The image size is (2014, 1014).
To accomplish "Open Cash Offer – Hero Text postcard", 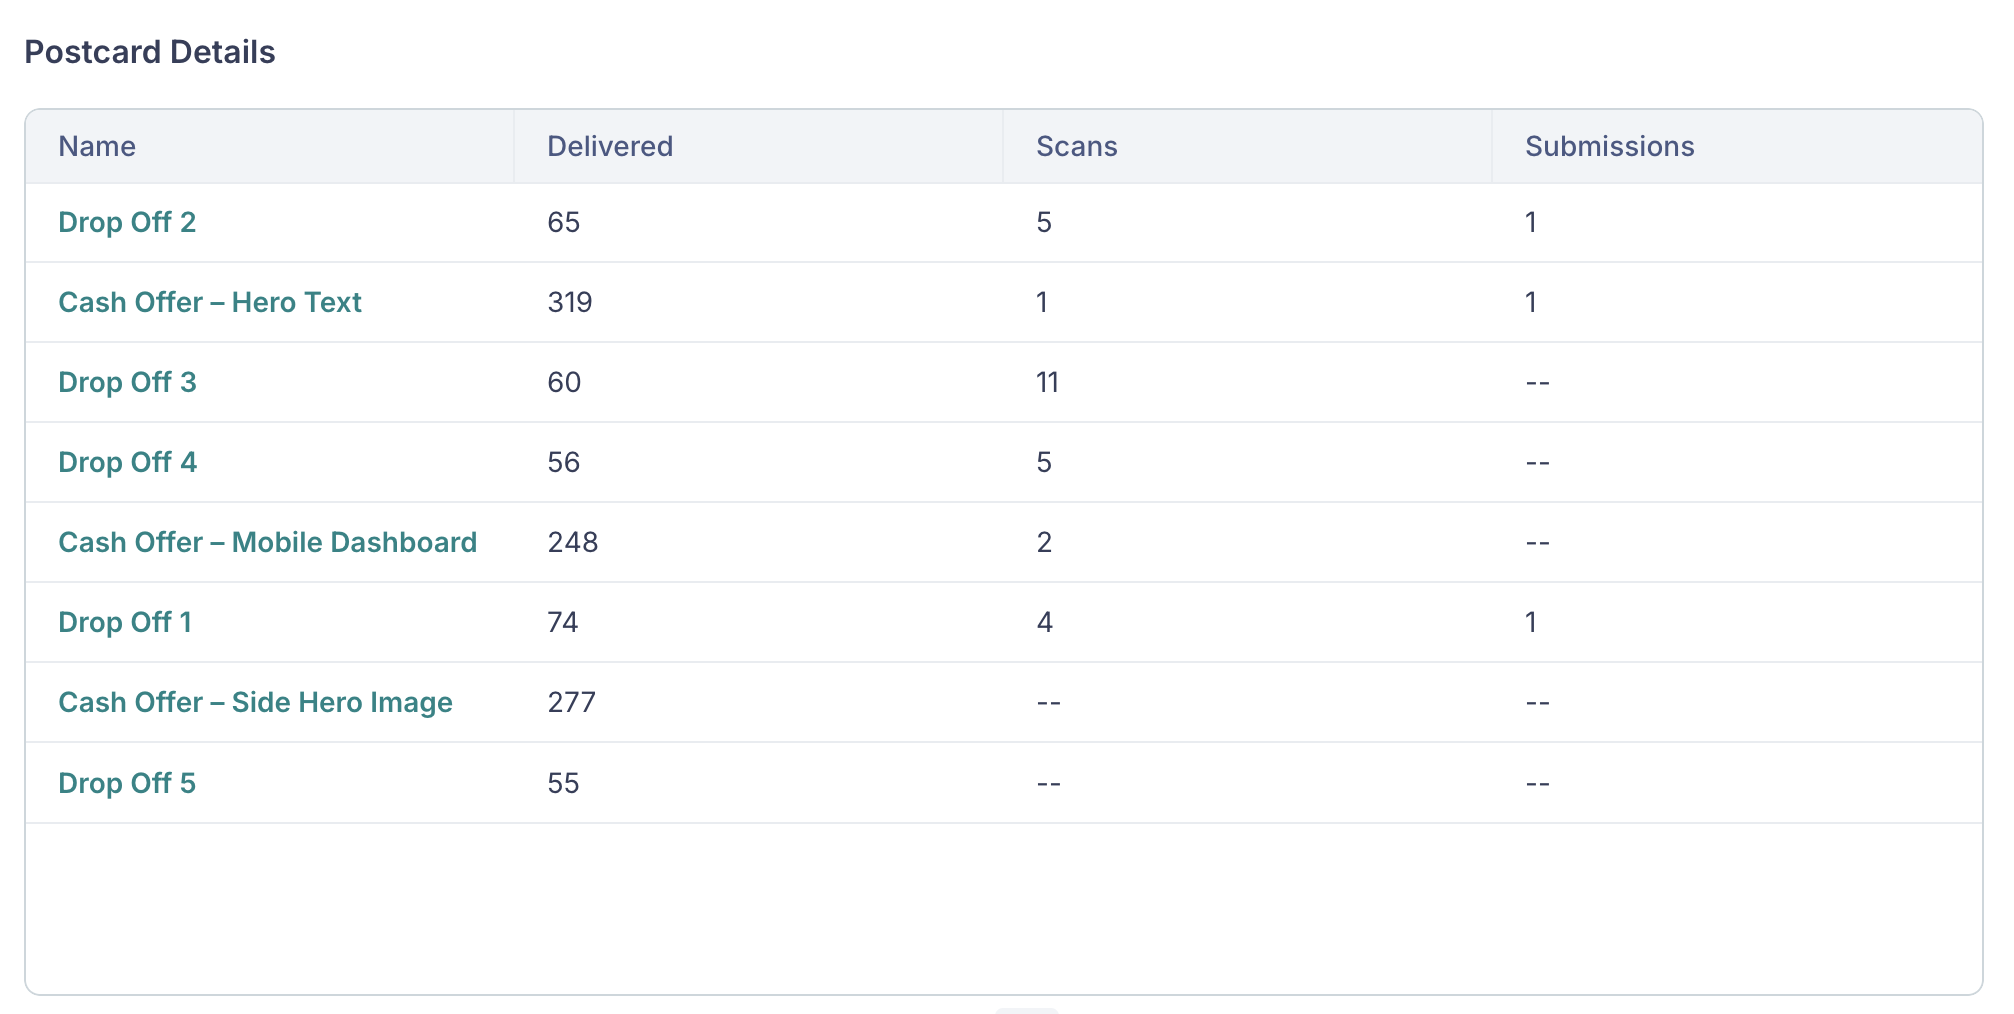I will click(x=210, y=302).
